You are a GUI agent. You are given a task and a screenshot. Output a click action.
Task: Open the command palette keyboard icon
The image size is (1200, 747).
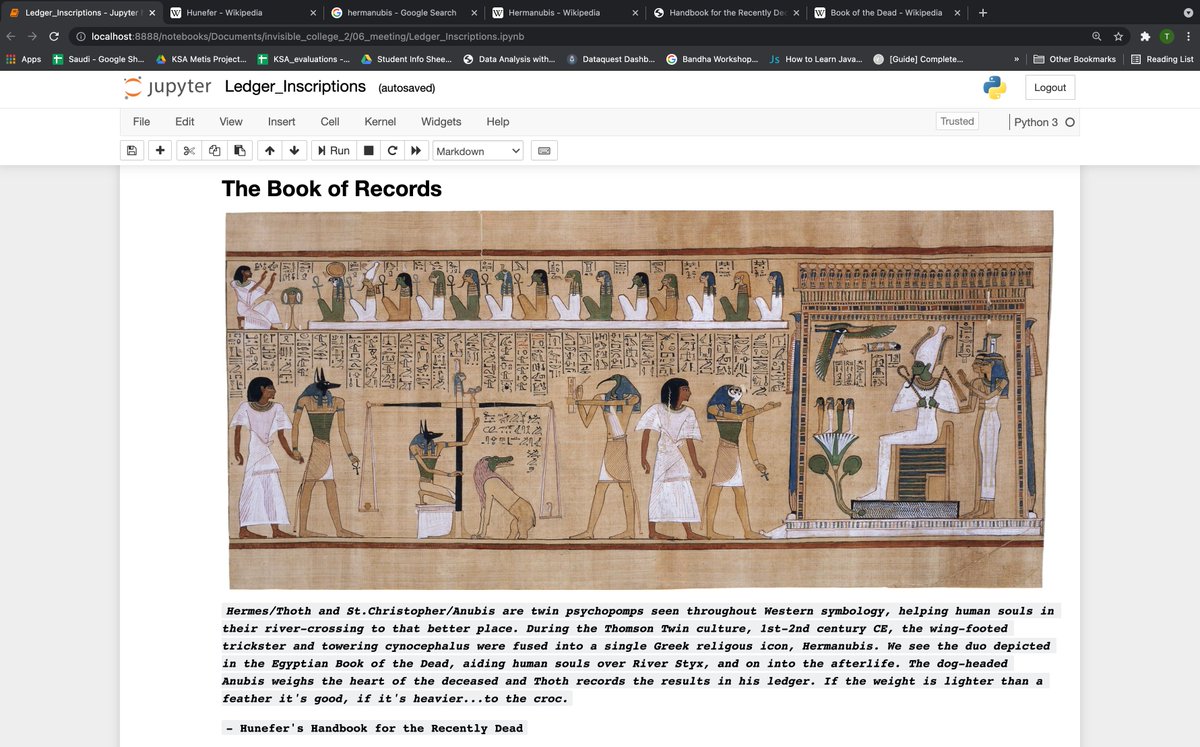coord(544,151)
